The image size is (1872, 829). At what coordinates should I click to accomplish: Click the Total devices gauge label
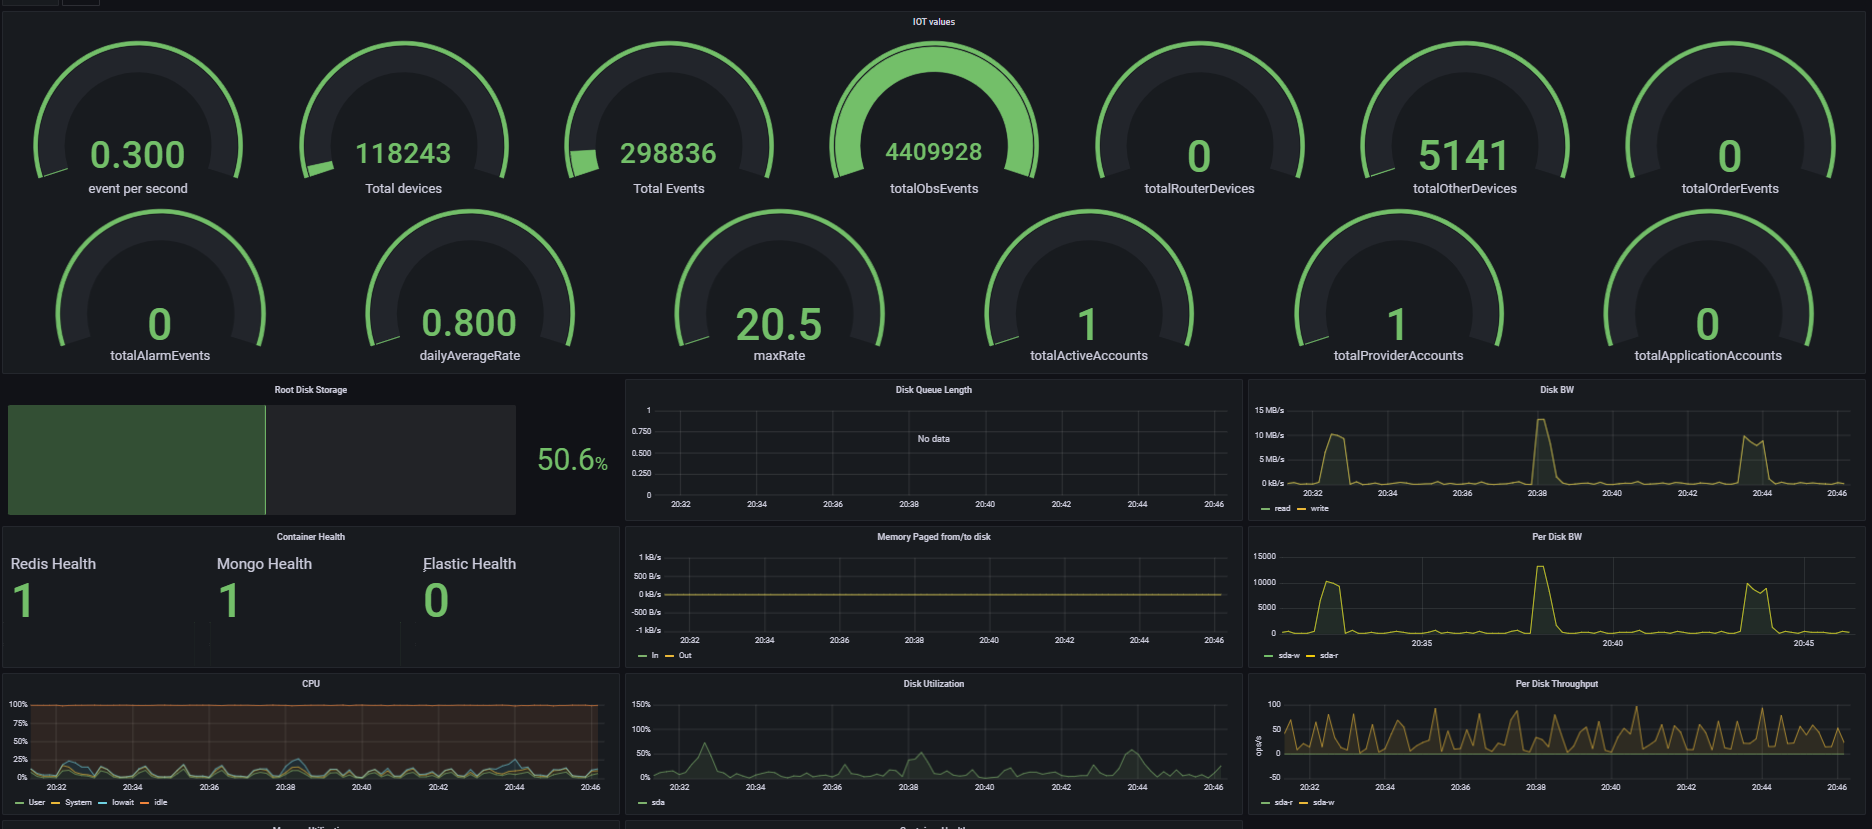pyautogui.click(x=403, y=189)
